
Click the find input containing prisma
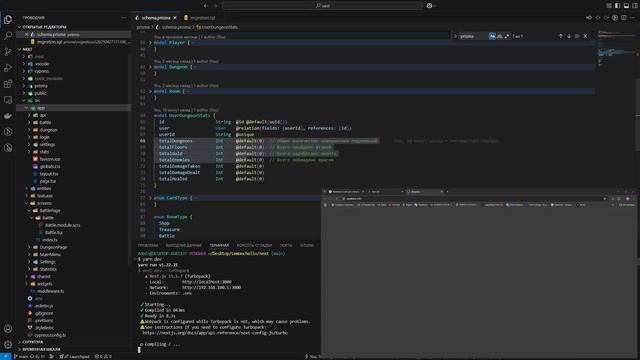[473, 36]
